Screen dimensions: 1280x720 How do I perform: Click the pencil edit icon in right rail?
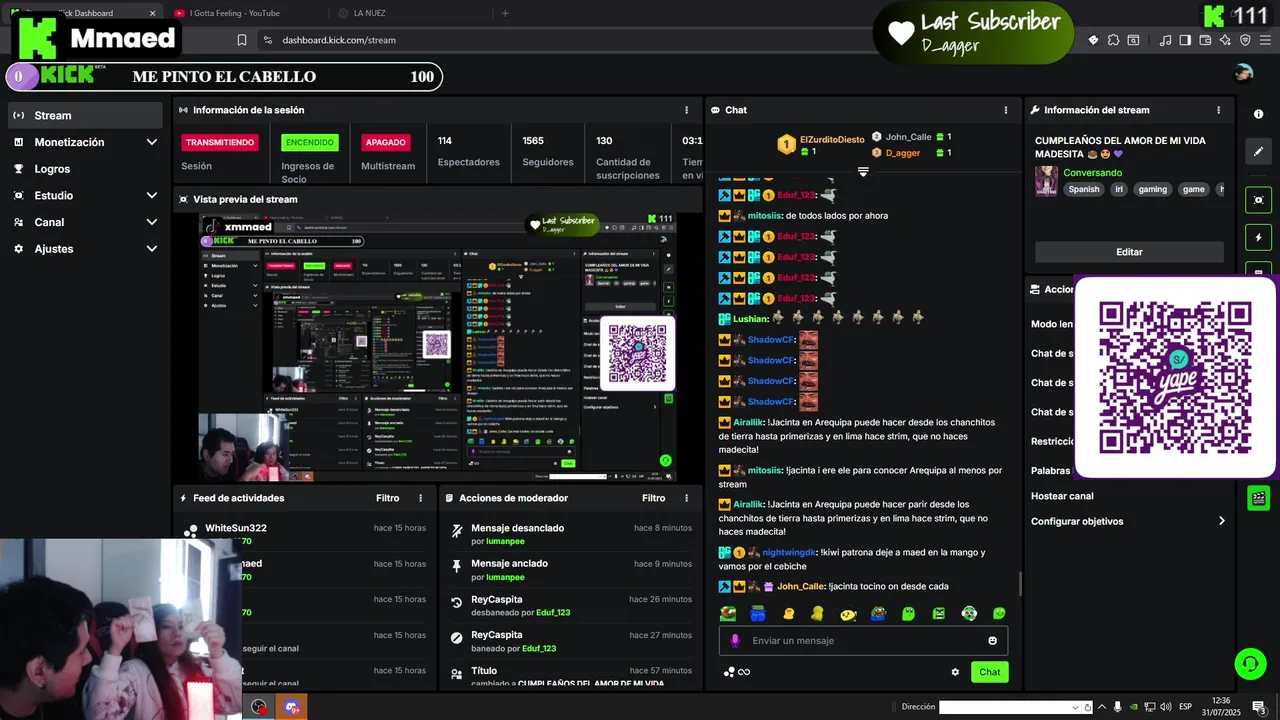click(x=1258, y=152)
